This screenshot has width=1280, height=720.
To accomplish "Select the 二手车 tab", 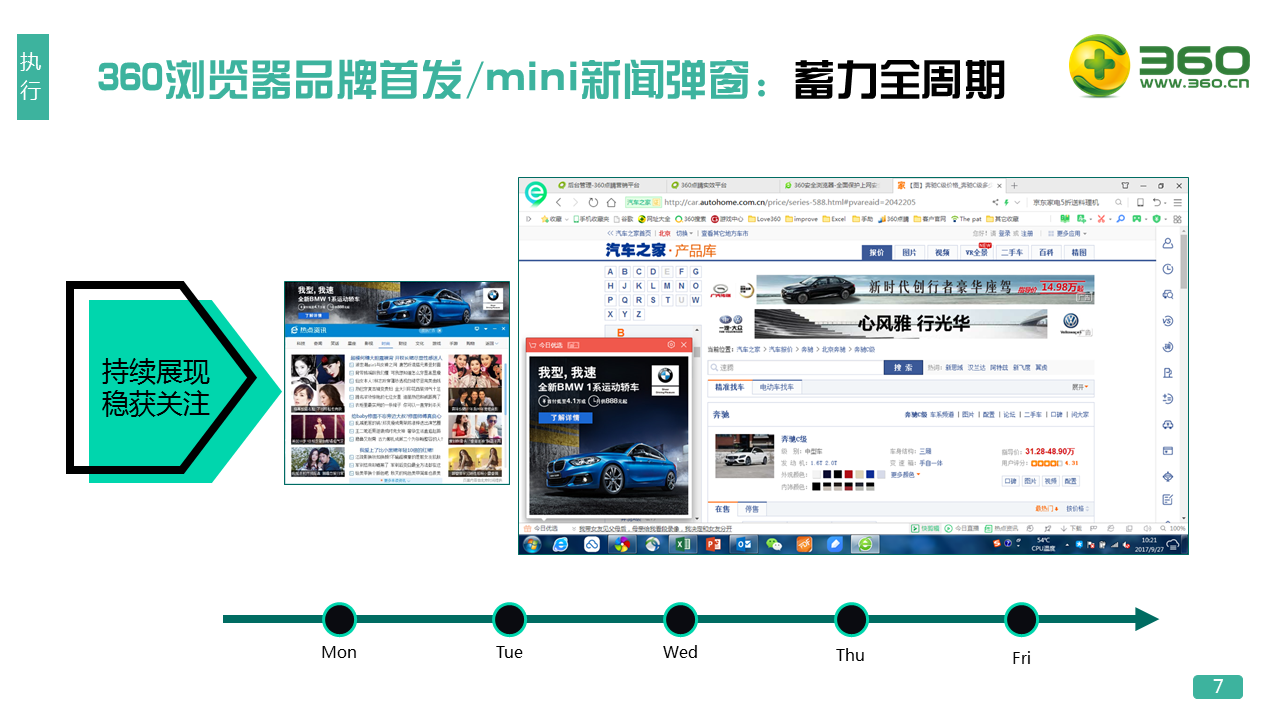I will tap(1012, 252).
